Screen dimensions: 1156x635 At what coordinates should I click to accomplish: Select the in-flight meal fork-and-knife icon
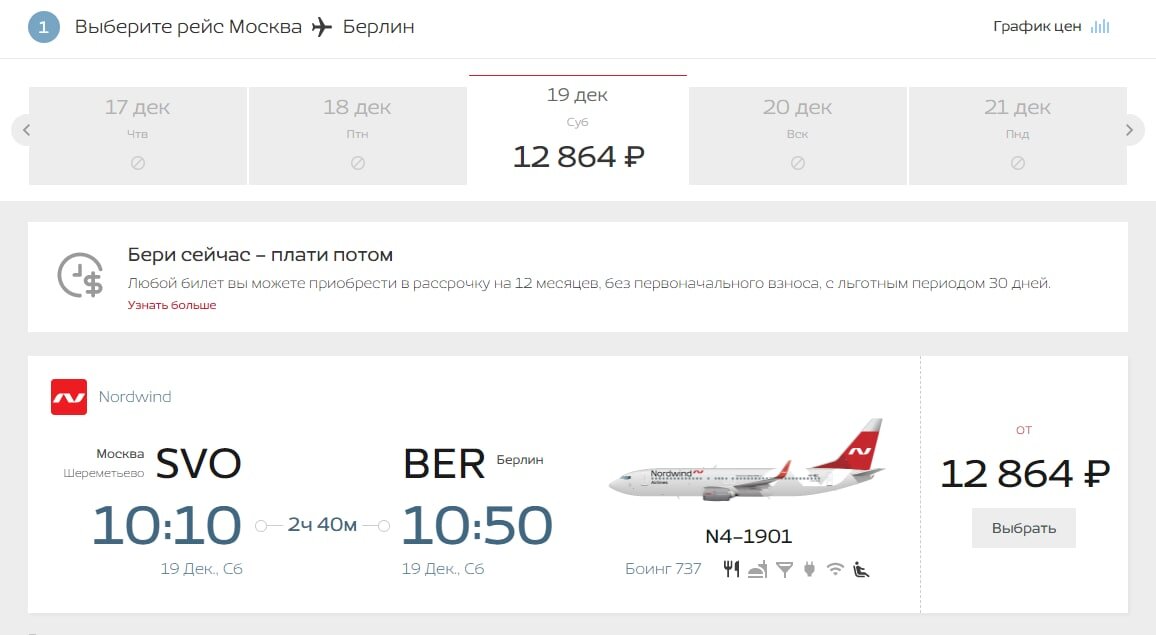coord(732,568)
